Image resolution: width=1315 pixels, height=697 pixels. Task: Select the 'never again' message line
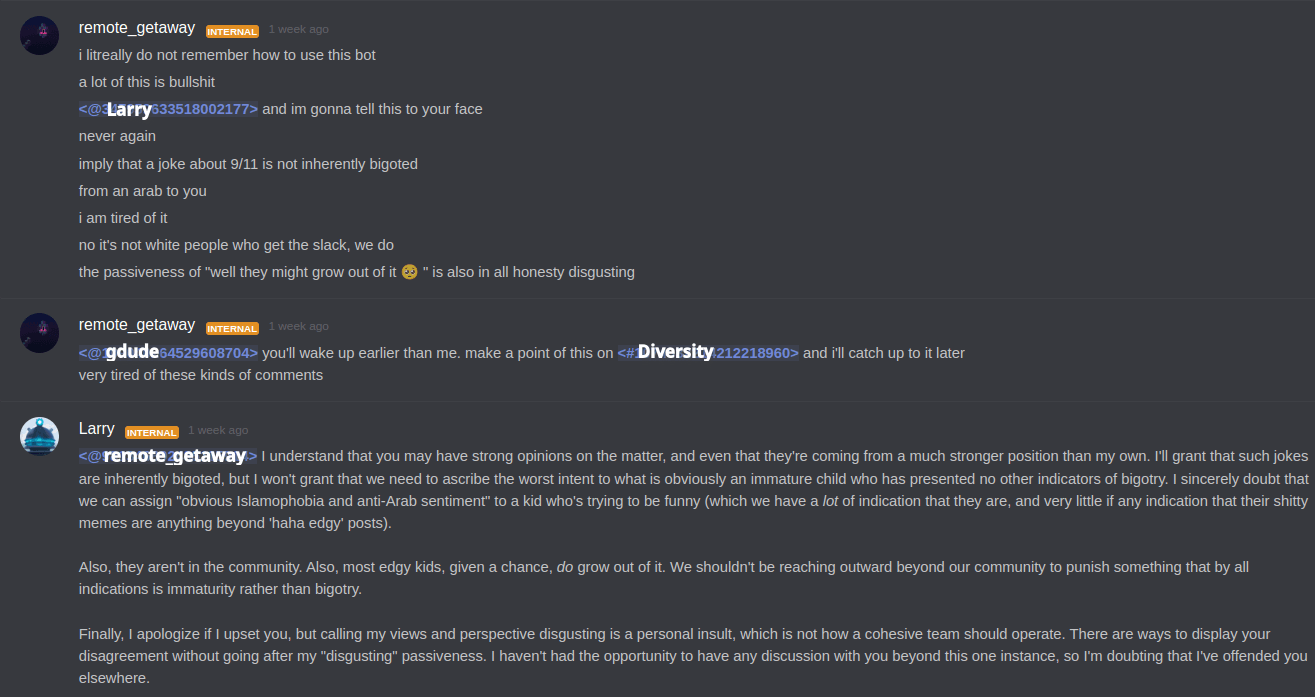pyautogui.click(x=118, y=136)
